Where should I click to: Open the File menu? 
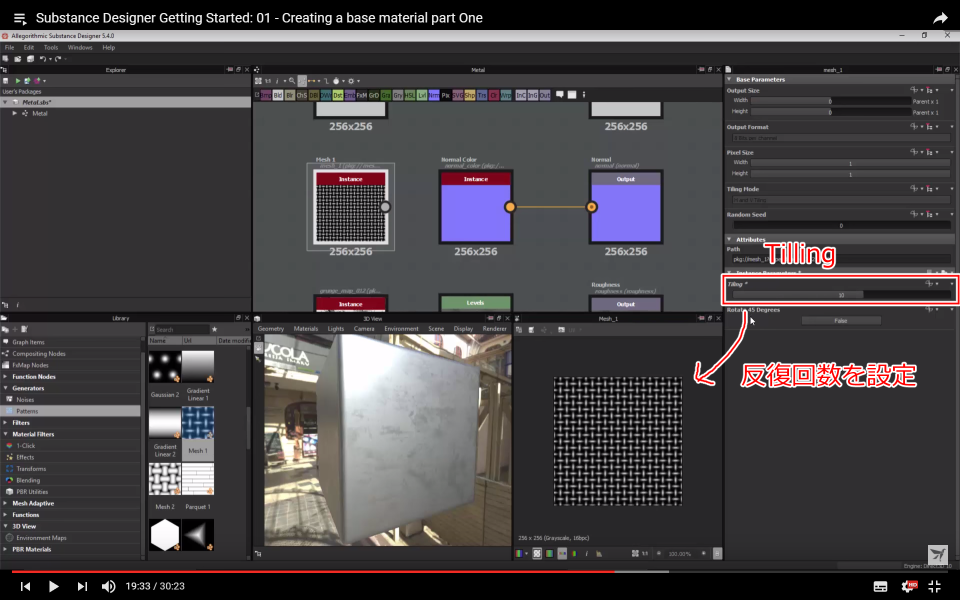[9, 47]
